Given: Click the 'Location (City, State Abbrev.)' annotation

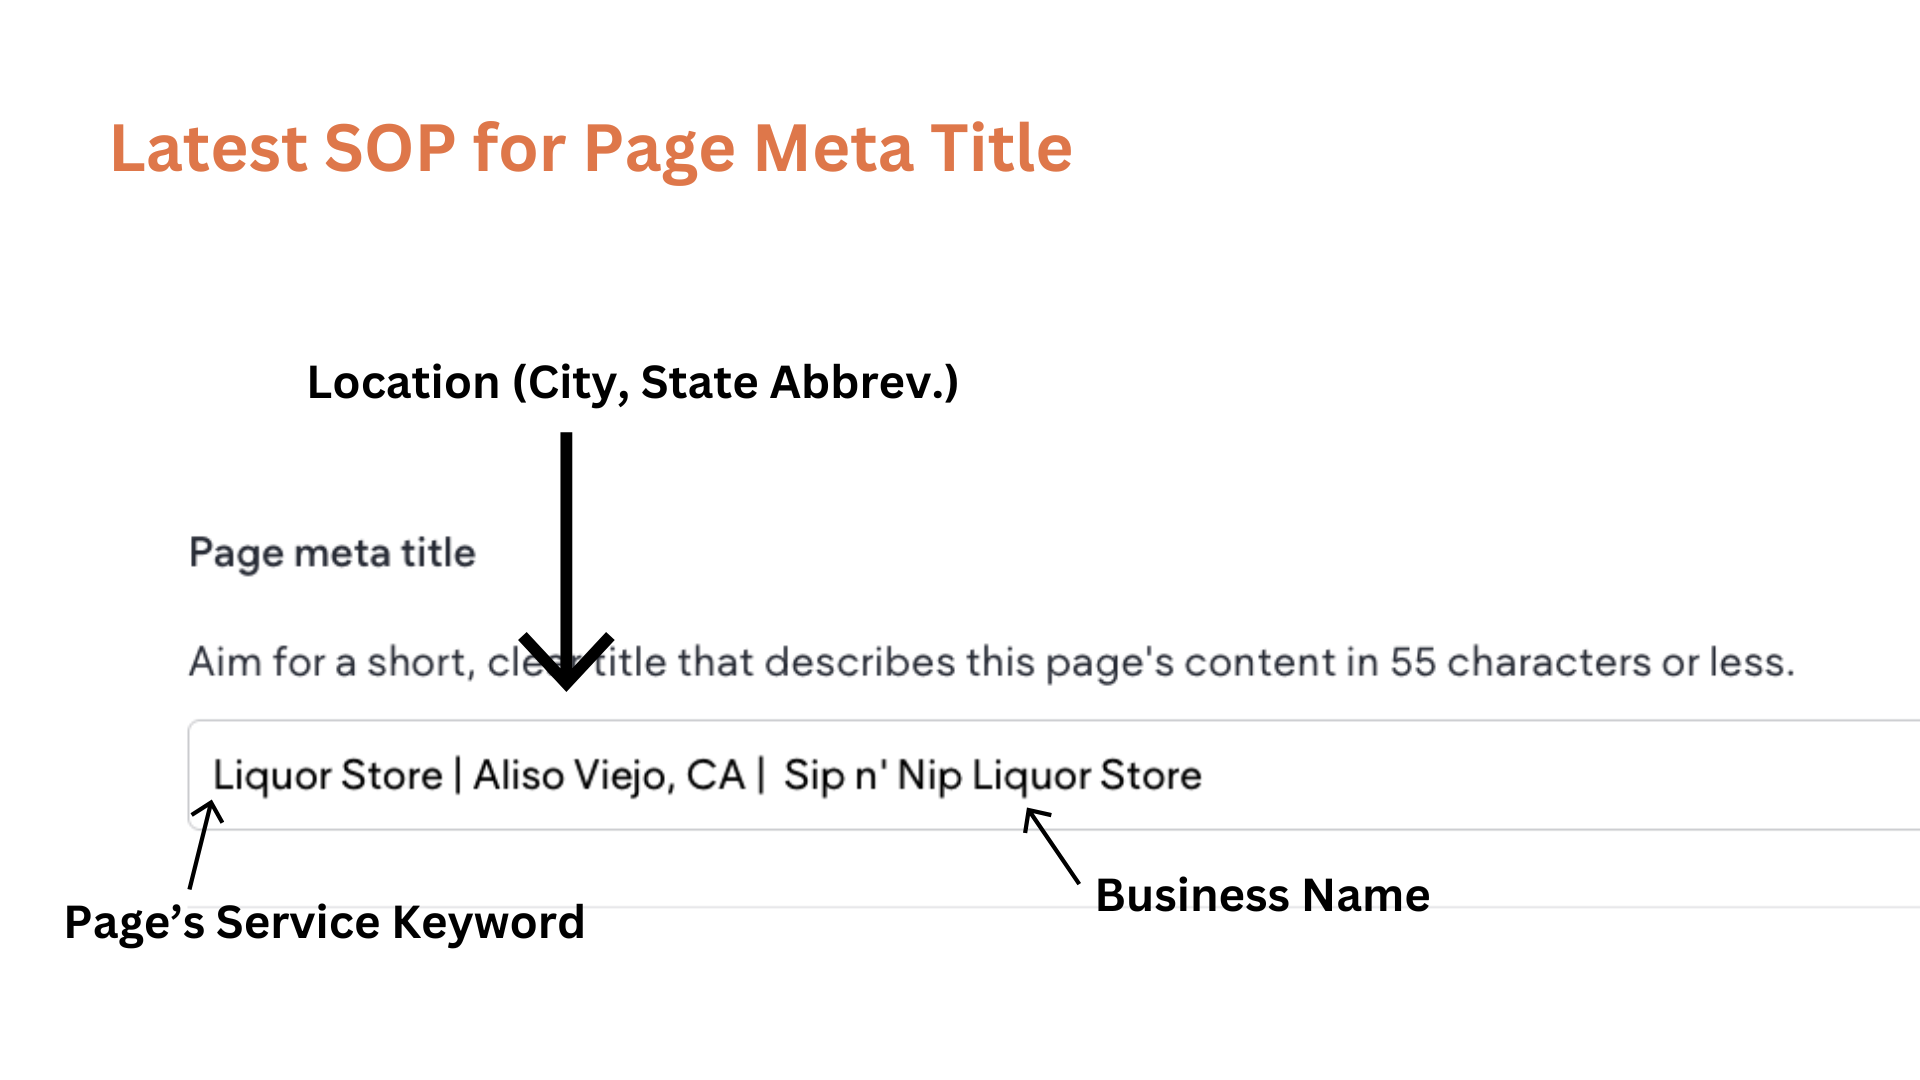Looking at the screenshot, I should coord(632,383).
